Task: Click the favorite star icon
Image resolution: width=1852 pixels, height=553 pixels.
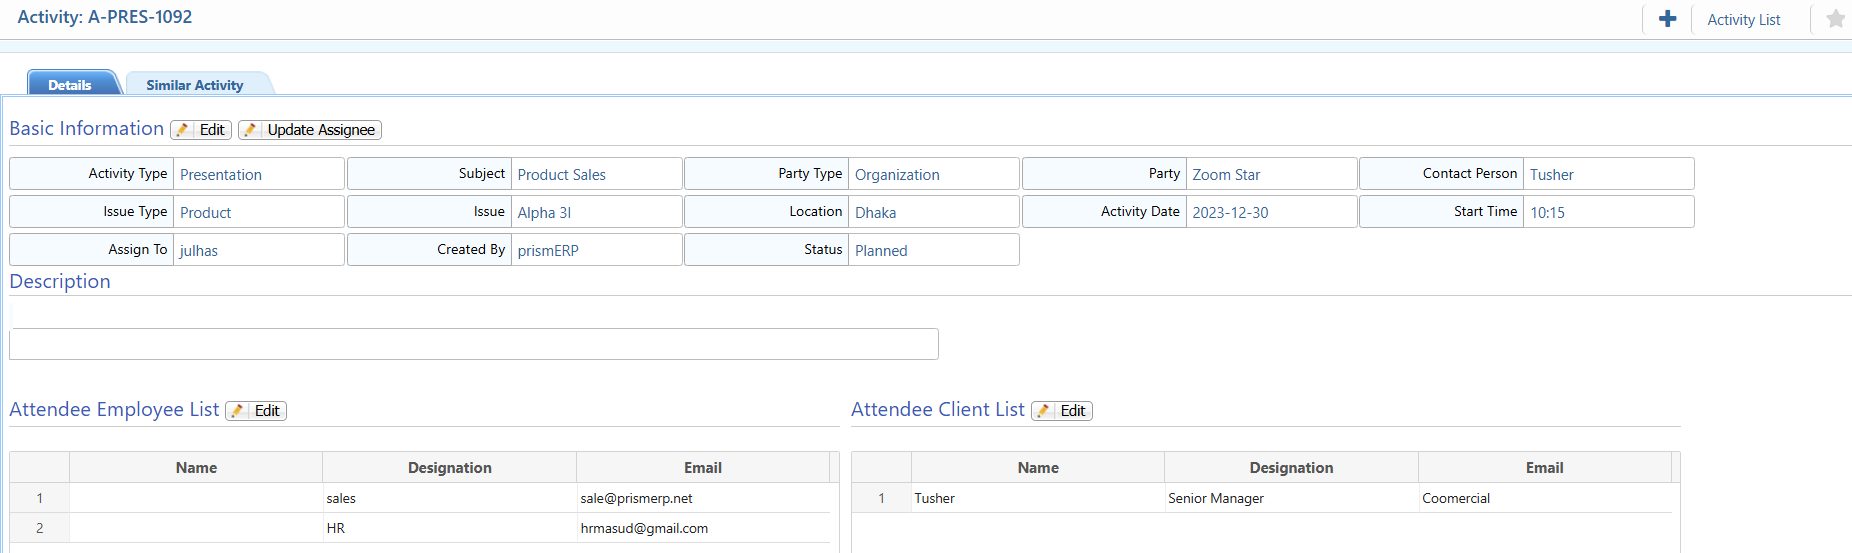Action: 1835,19
